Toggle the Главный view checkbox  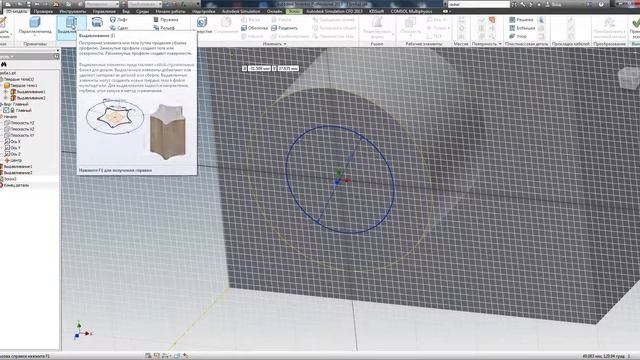point(6,110)
